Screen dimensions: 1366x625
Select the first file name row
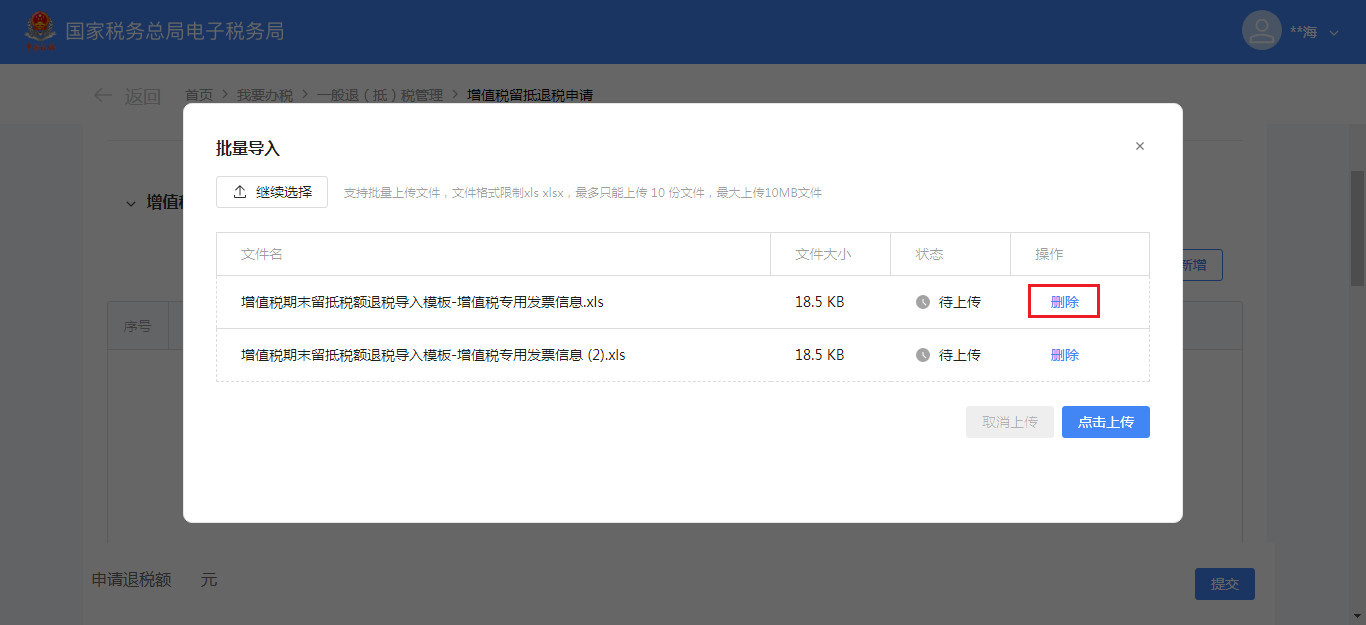coord(422,302)
